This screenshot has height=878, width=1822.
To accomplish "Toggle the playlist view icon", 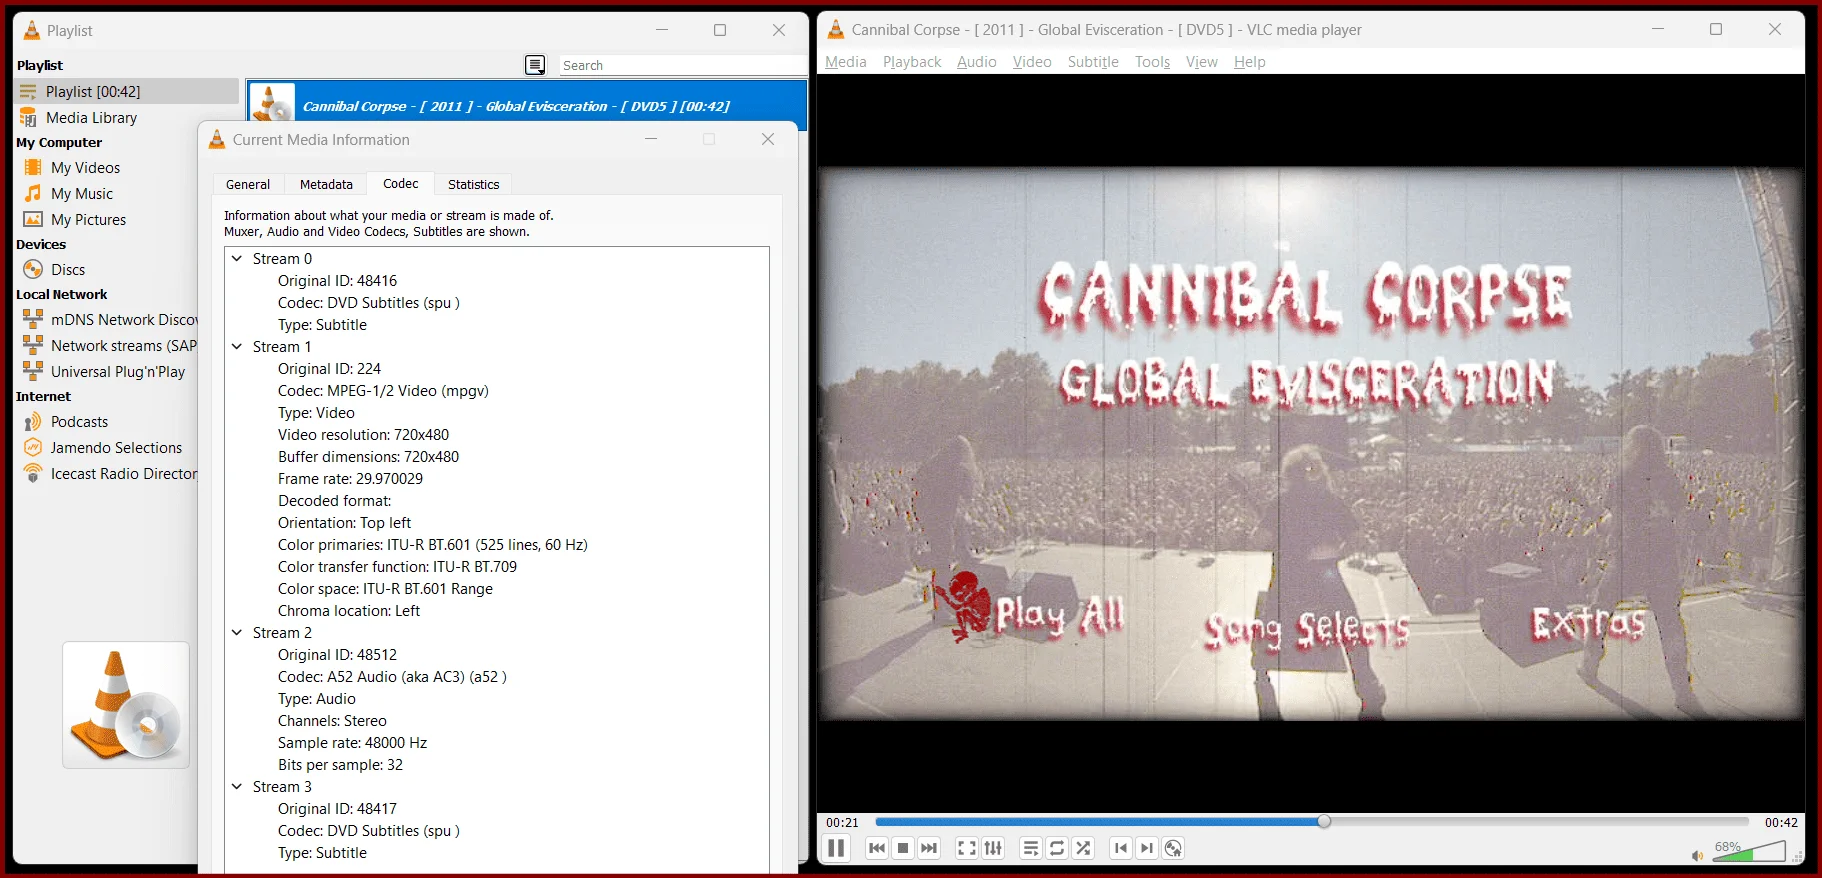I will pos(1031,848).
